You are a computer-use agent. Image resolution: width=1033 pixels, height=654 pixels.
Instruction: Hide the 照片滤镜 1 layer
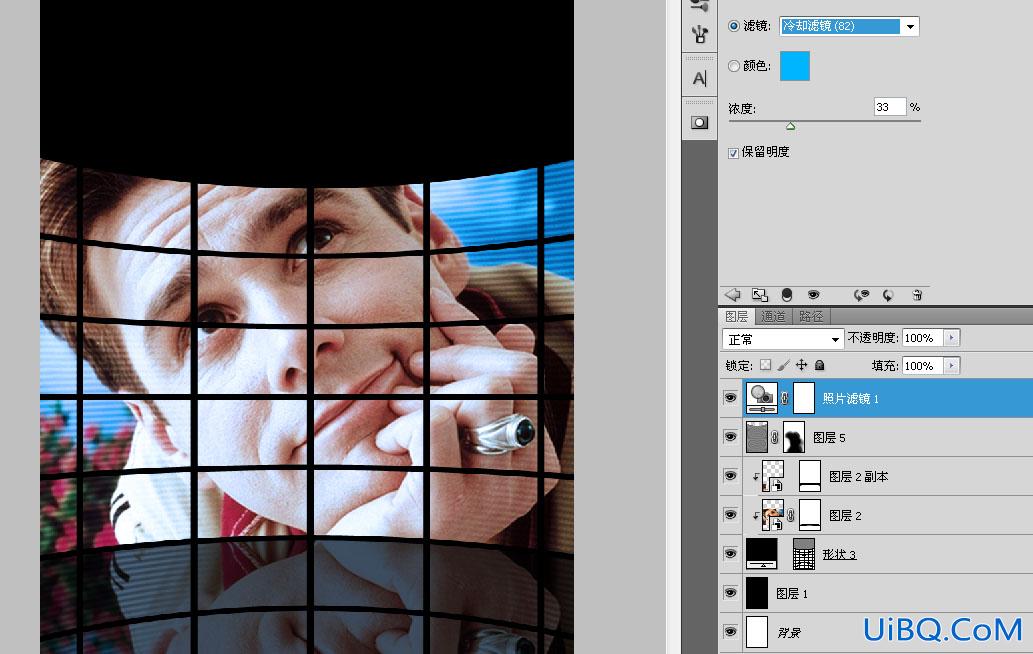[x=730, y=398]
